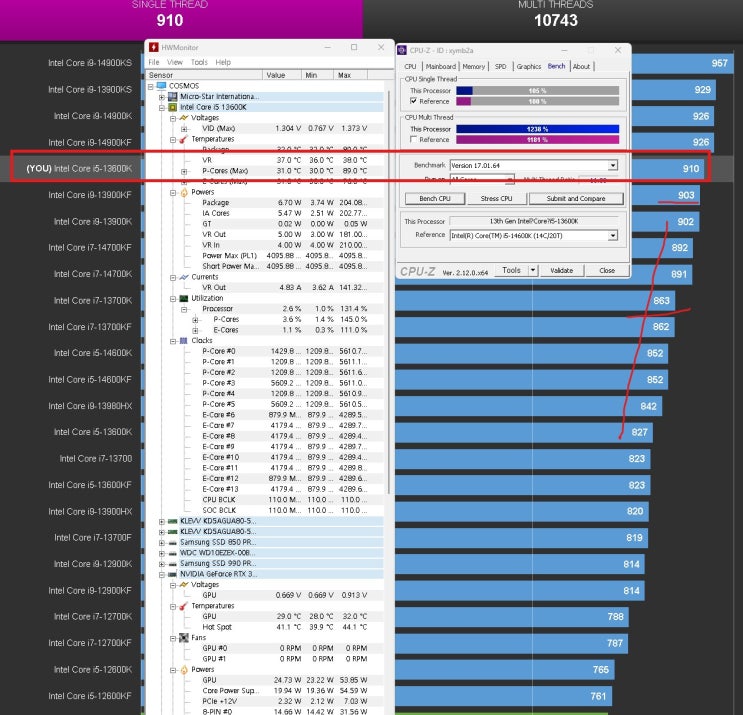Collapse the NVIDIA GeForce RTX node

pos(162,574)
